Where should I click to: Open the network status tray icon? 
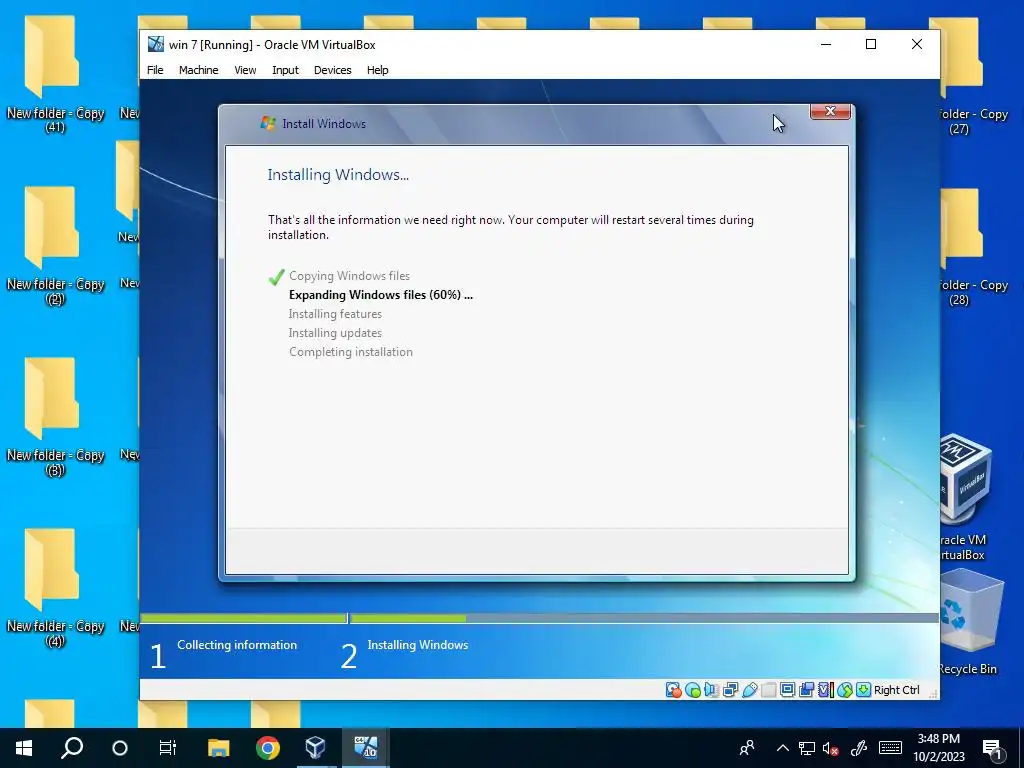(807, 748)
